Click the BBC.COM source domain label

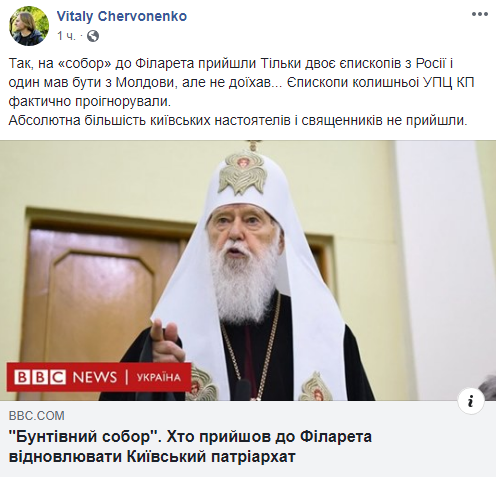(37, 416)
